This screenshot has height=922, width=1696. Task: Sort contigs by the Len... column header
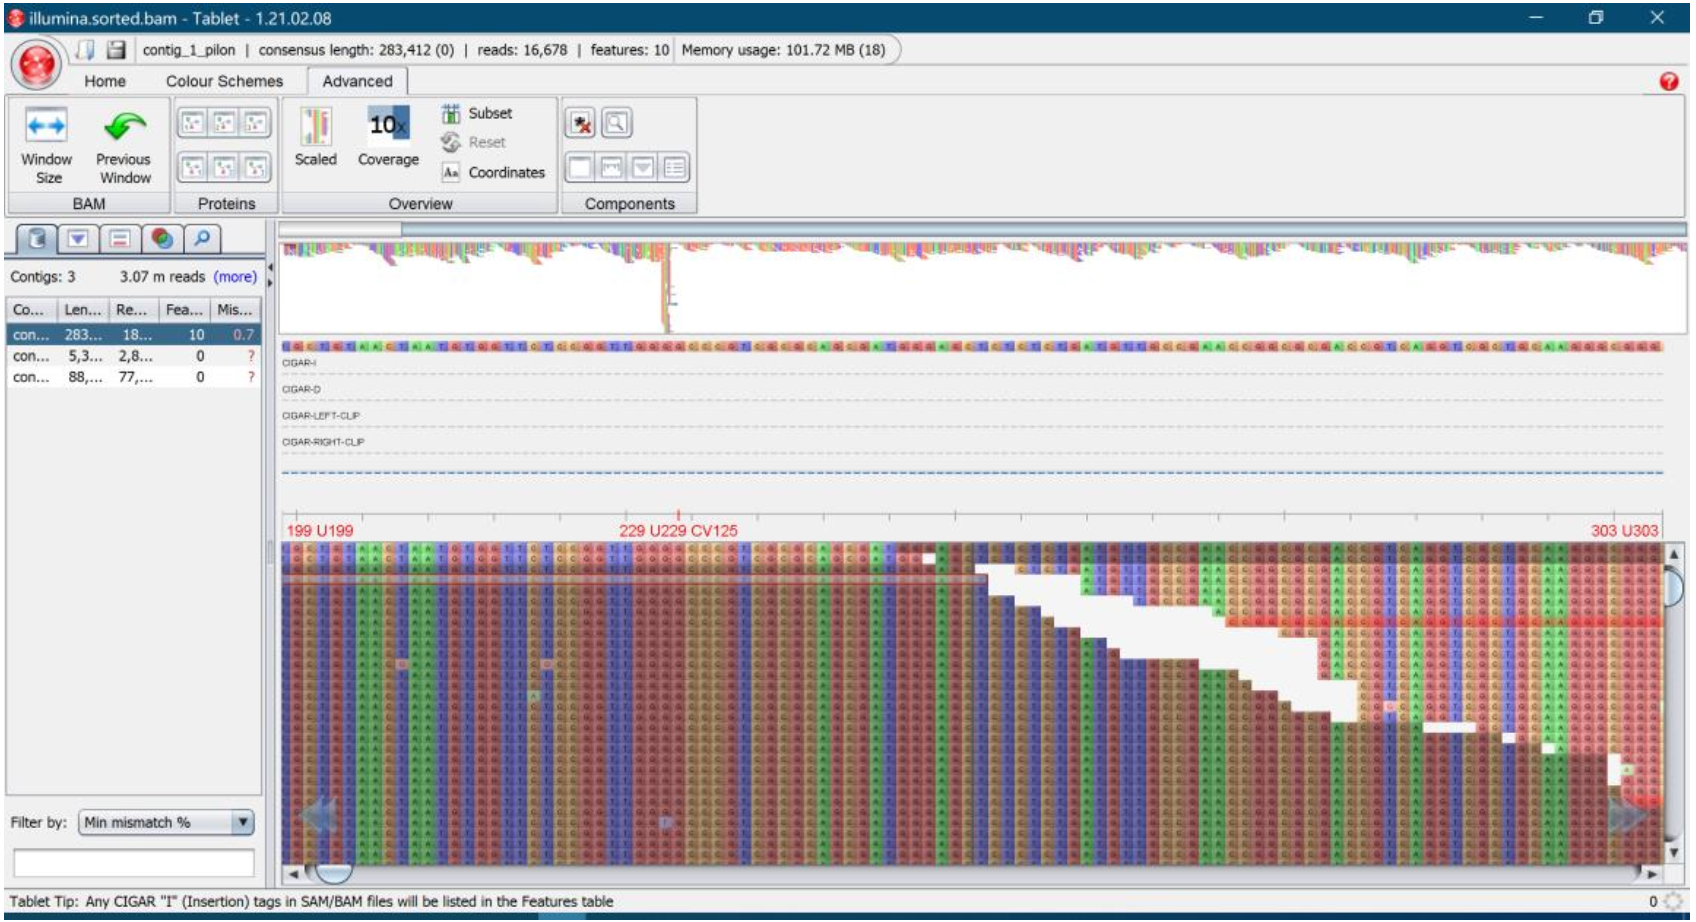point(83,310)
